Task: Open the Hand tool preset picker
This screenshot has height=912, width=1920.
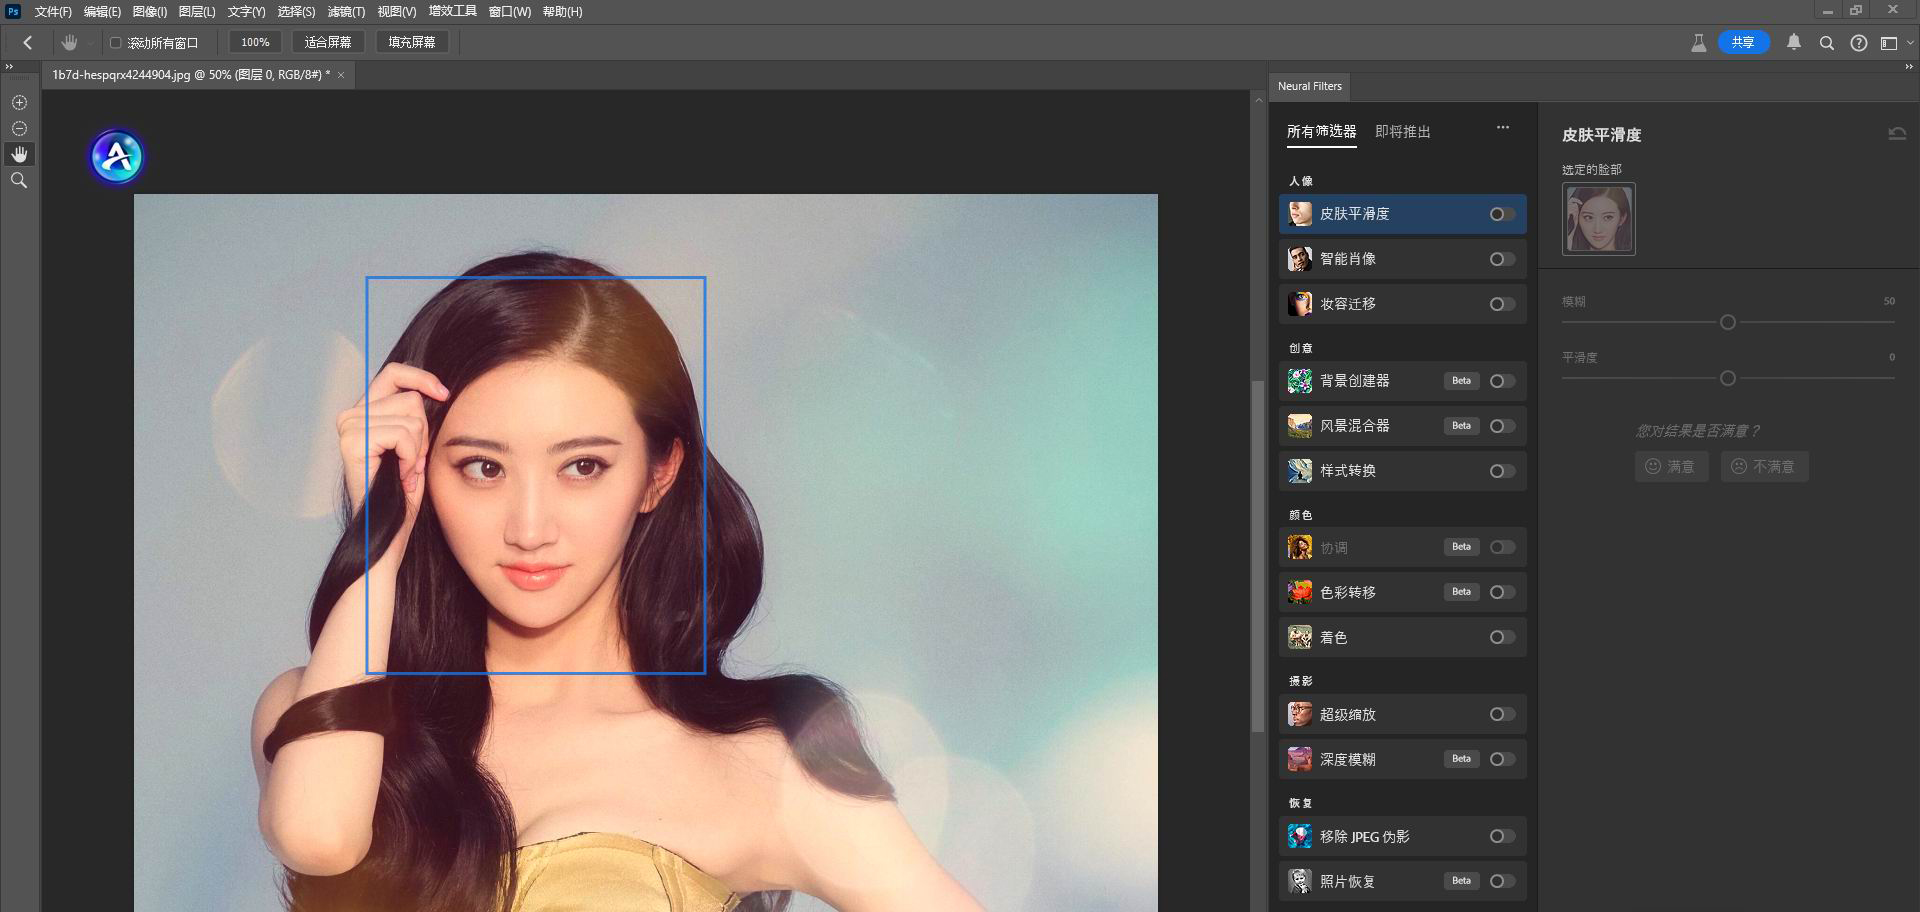Action: click(x=91, y=43)
